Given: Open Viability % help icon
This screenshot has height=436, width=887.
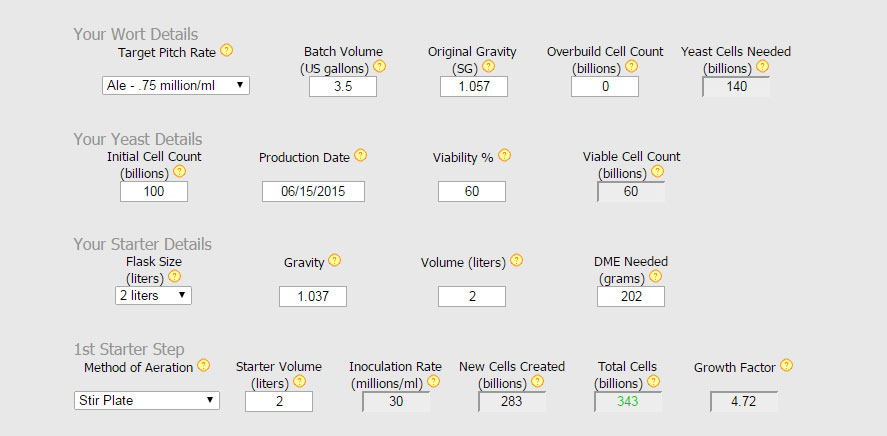Looking at the screenshot, I should pos(504,156).
